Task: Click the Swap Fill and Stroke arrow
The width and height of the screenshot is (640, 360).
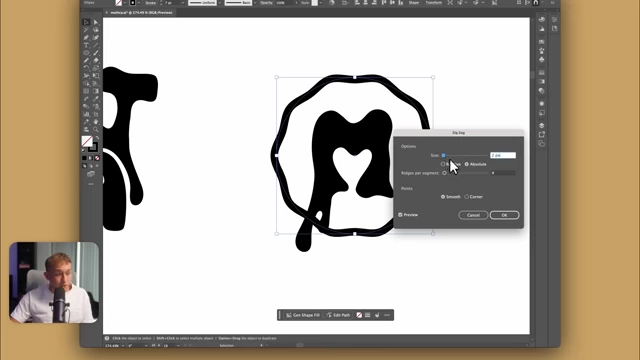Action: click(97, 138)
